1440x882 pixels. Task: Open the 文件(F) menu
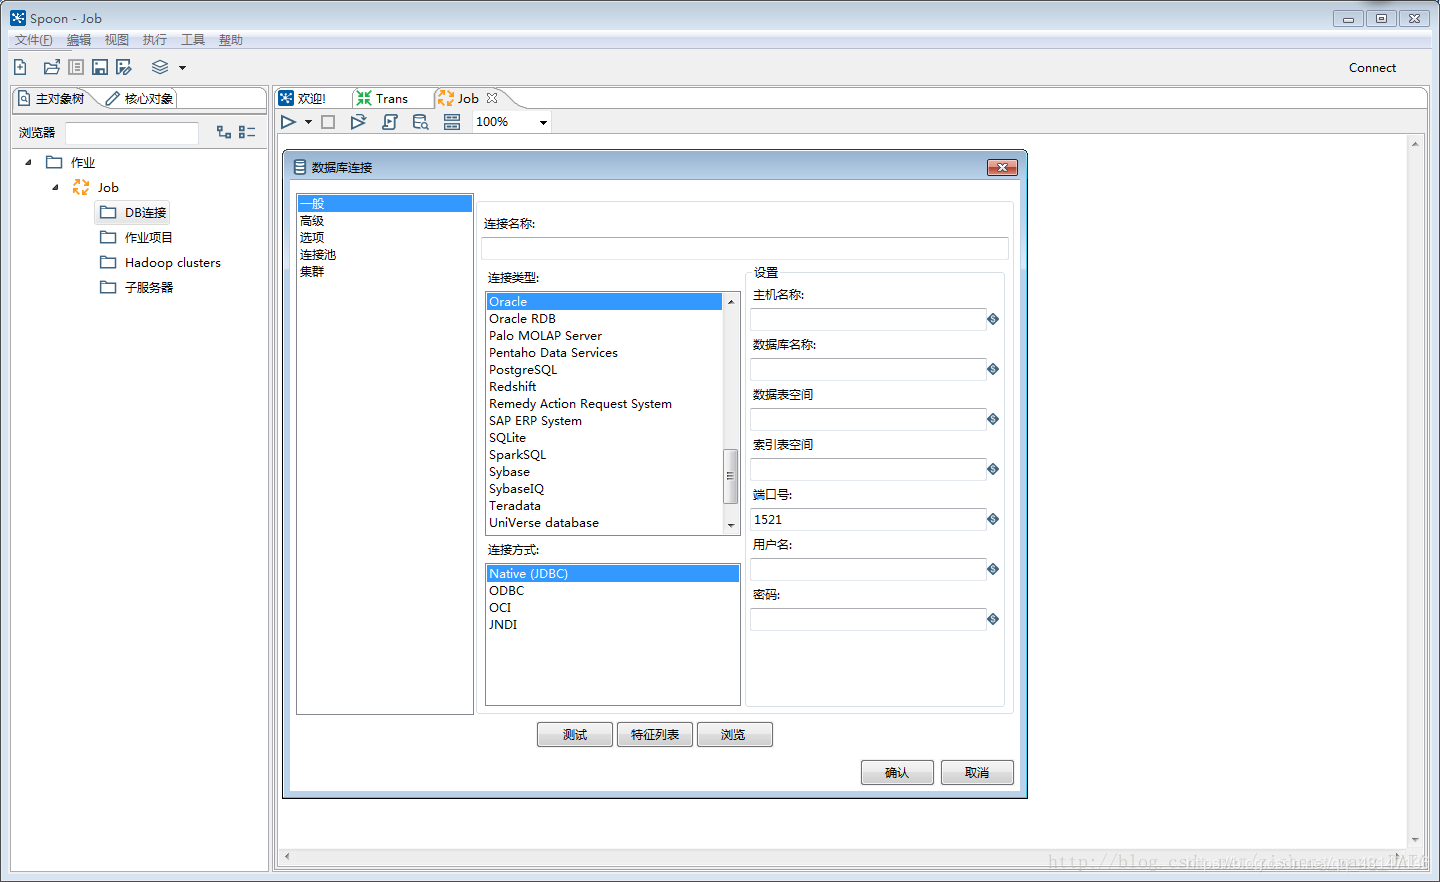(33, 40)
